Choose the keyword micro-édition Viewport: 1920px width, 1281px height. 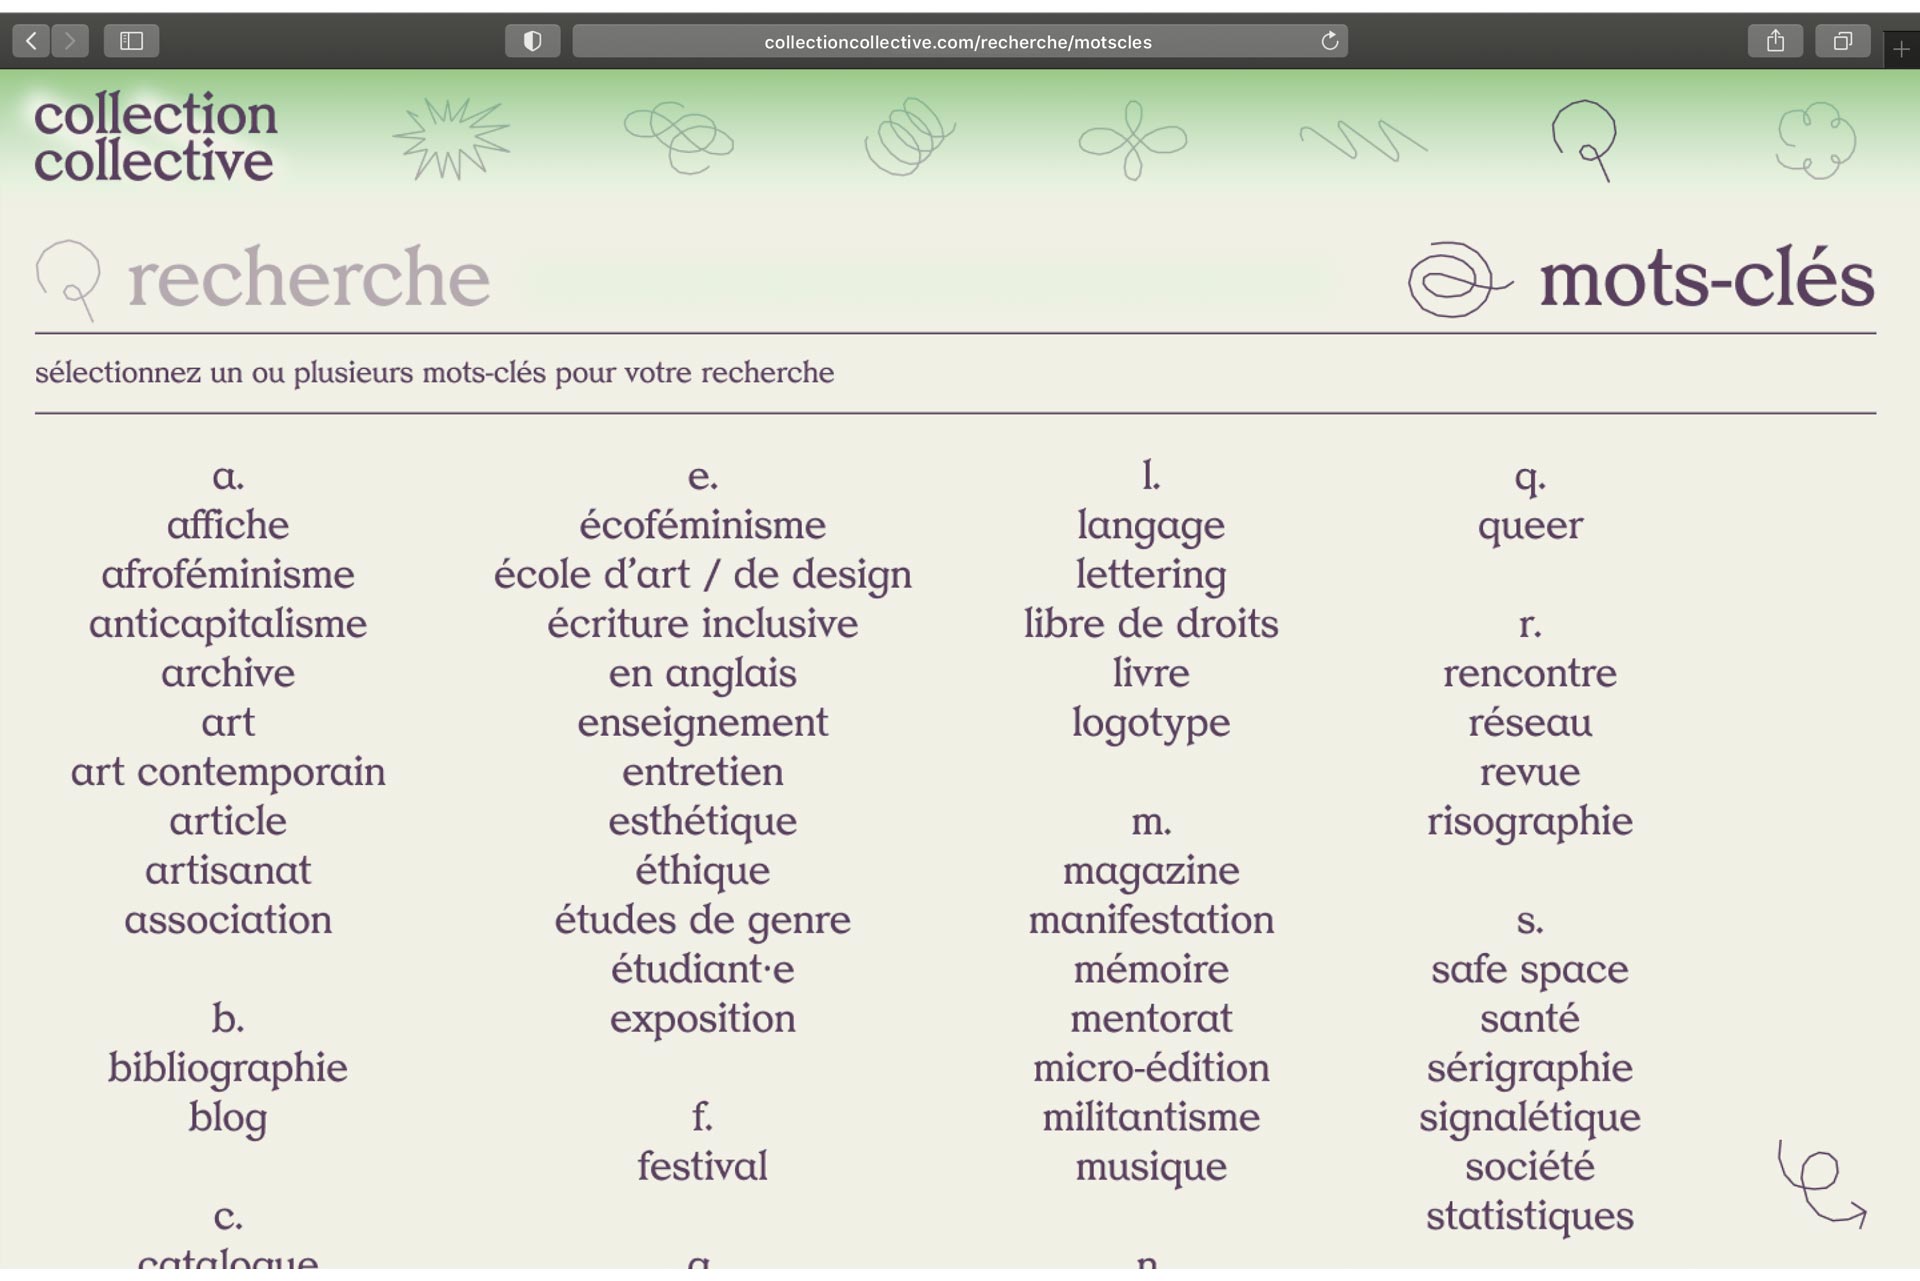click(1151, 1068)
